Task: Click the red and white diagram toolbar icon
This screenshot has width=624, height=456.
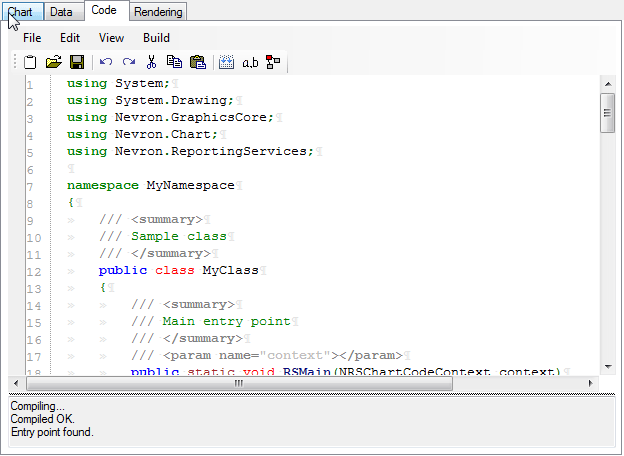Action: (274, 62)
